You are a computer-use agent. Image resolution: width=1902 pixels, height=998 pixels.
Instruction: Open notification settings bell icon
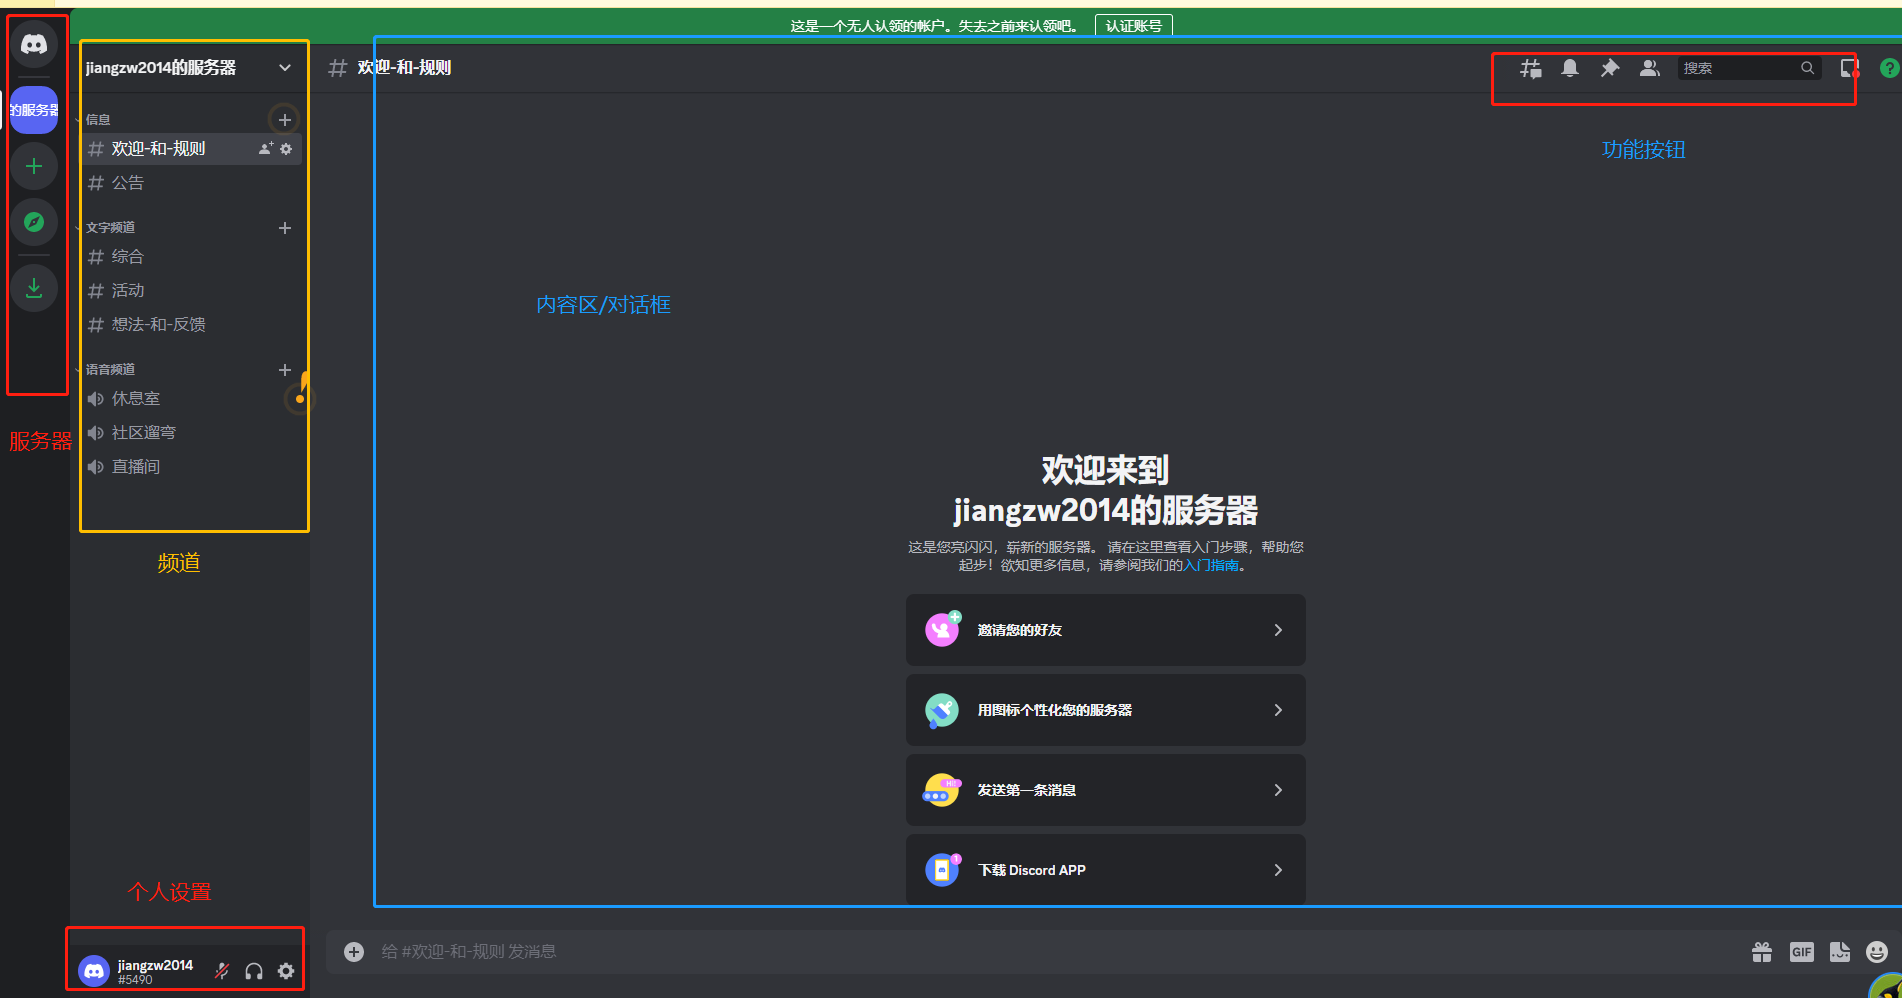click(1570, 68)
